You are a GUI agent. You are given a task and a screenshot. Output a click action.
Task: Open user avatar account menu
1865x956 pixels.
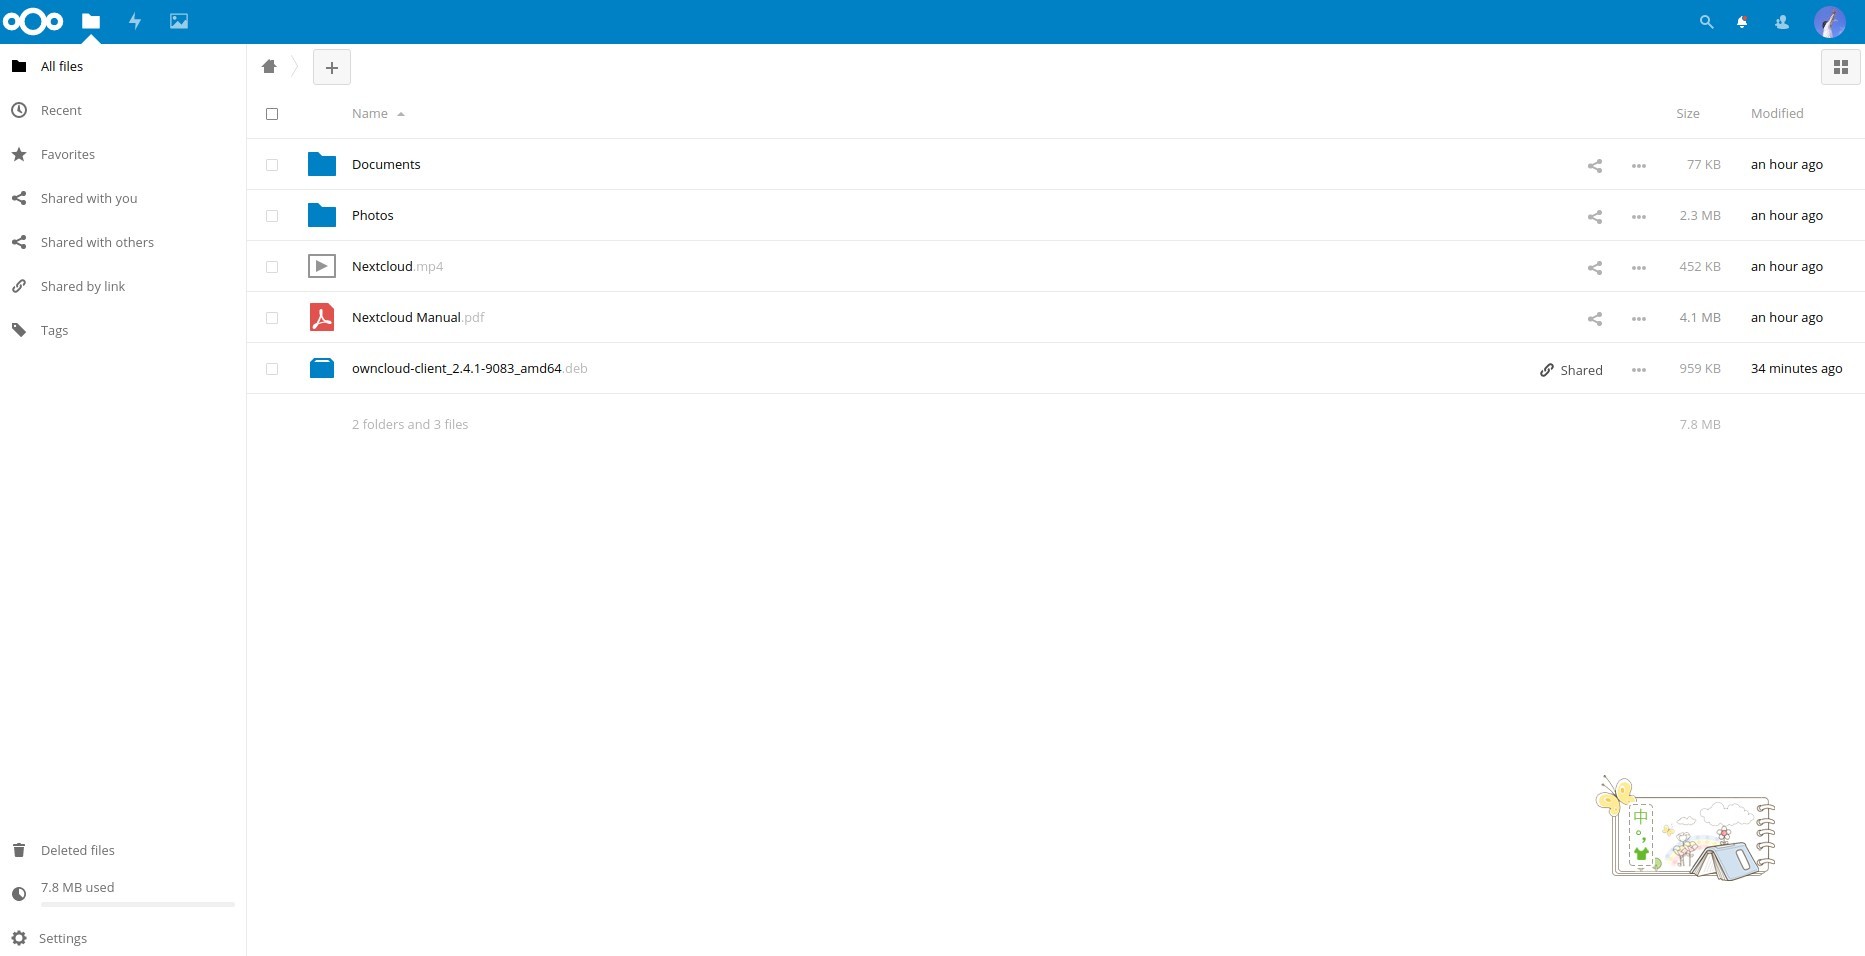pos(1829,22)
